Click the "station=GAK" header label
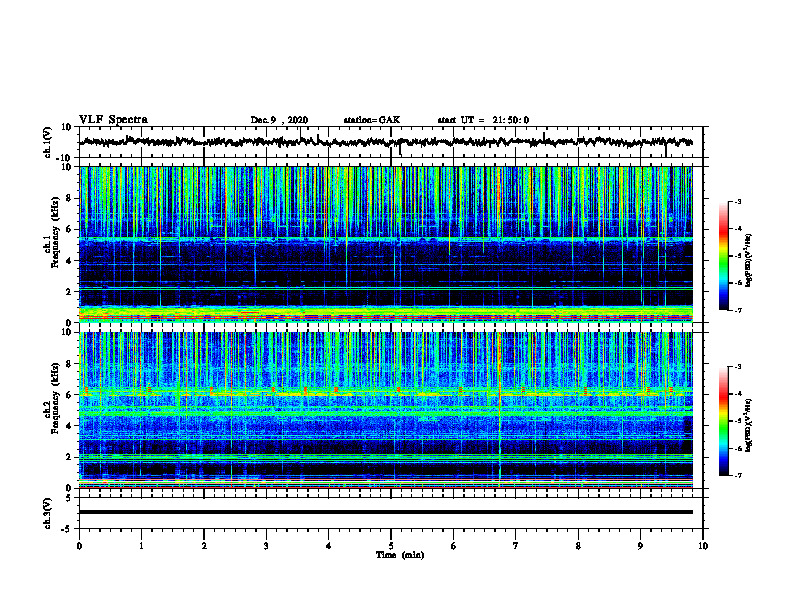792x612 pixels. click(x=372, y=120)
